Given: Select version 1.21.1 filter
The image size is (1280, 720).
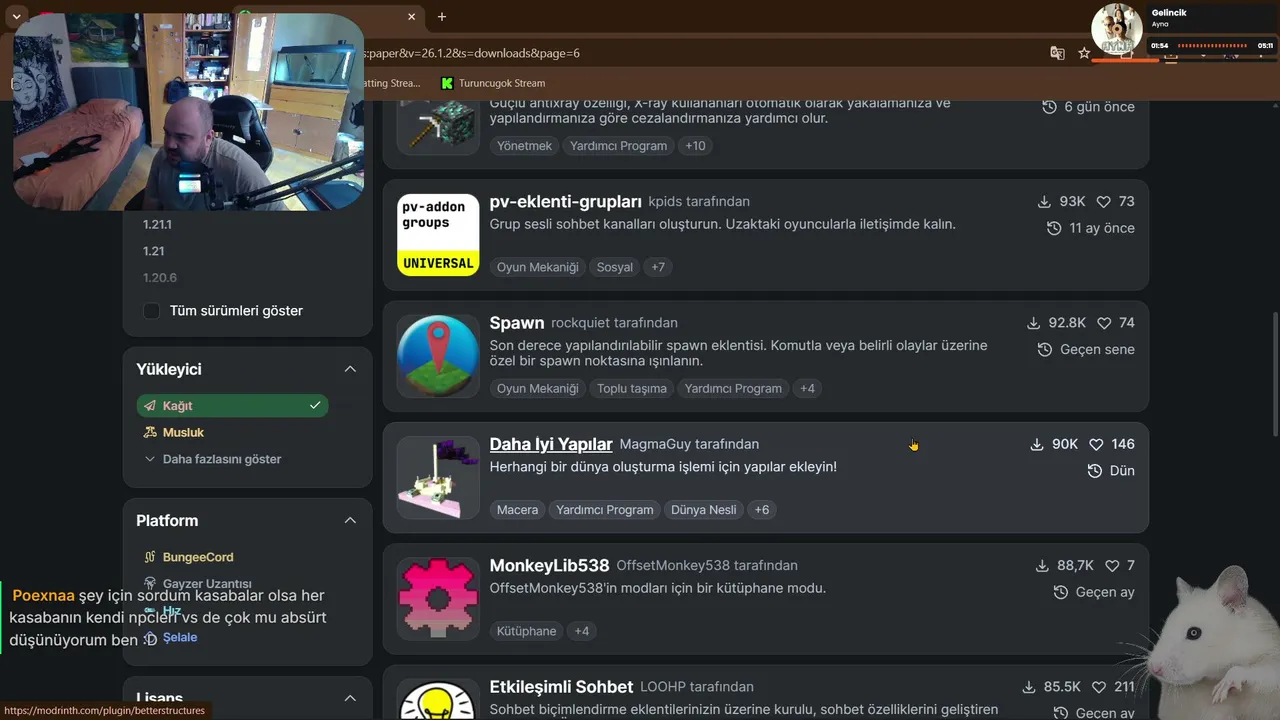Looking at the screenshot, I should point(157,225).
